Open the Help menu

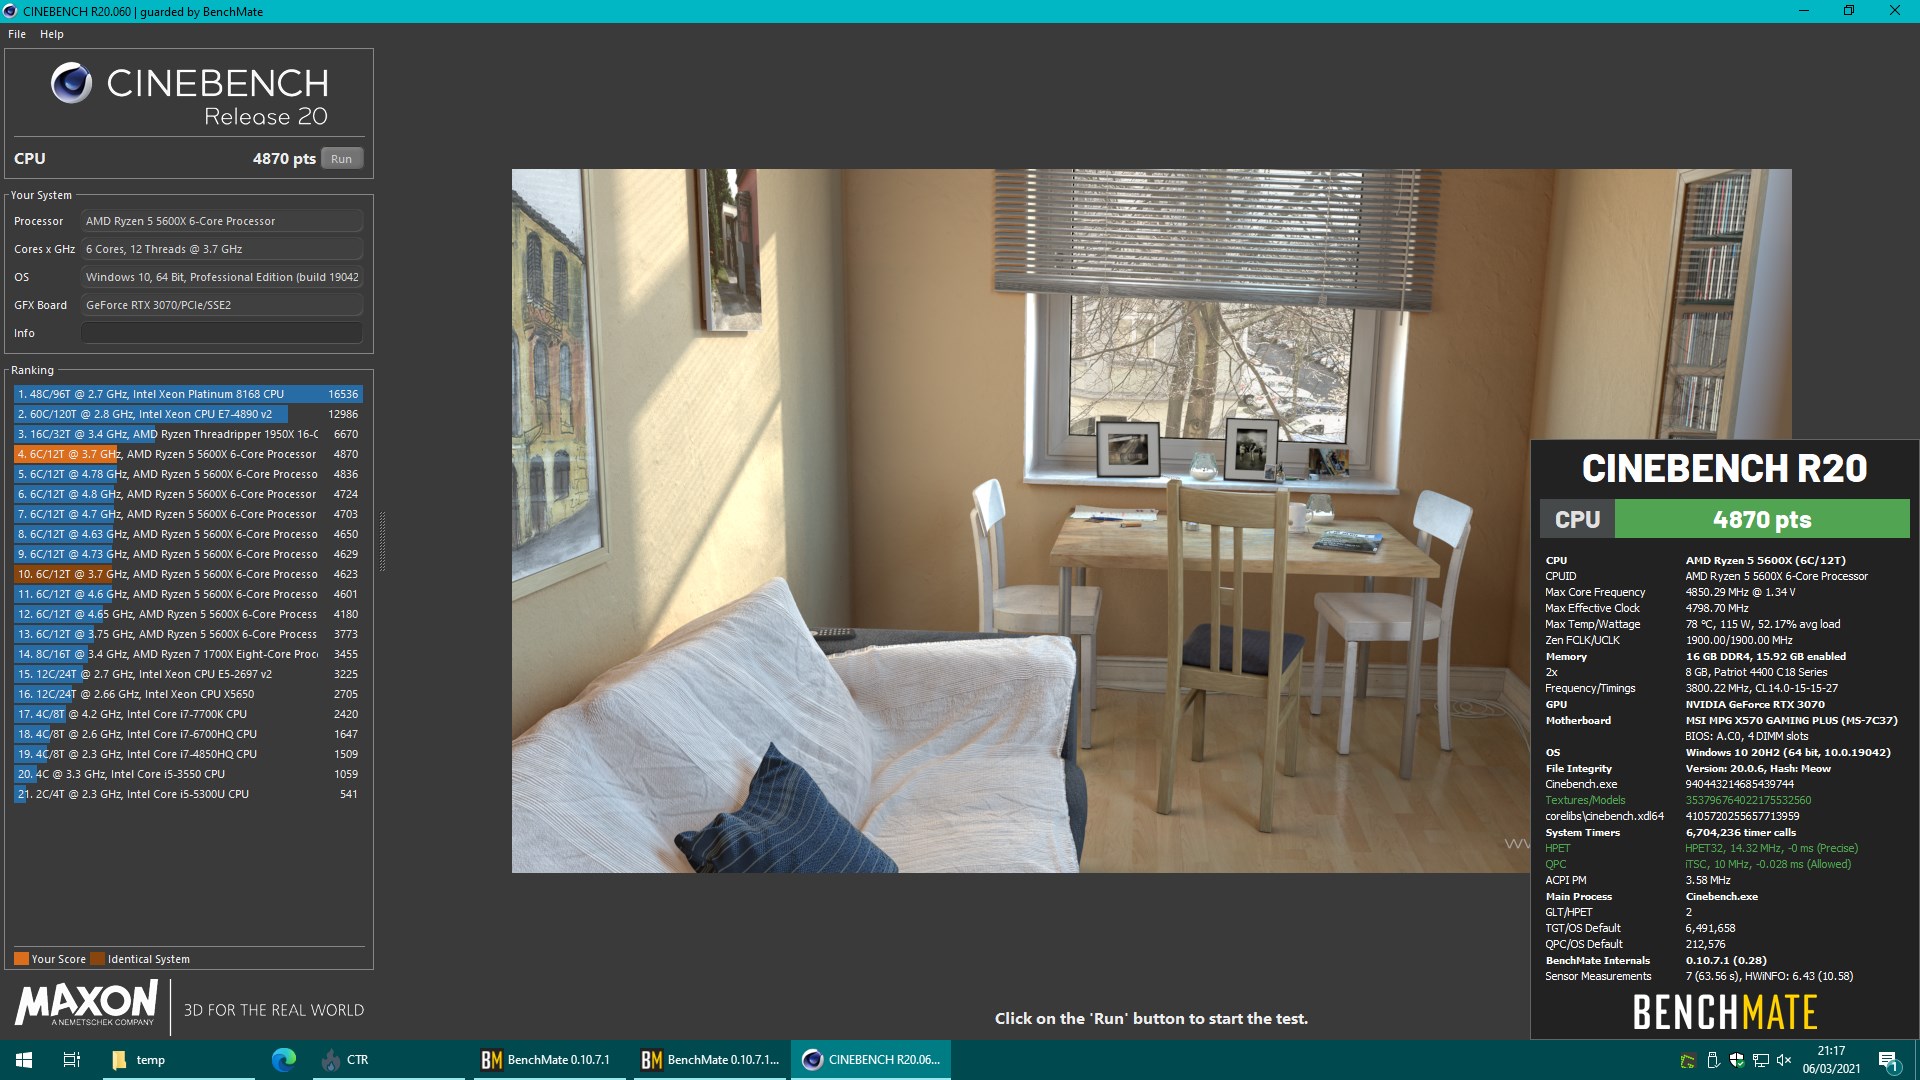(x=52, y=34)
